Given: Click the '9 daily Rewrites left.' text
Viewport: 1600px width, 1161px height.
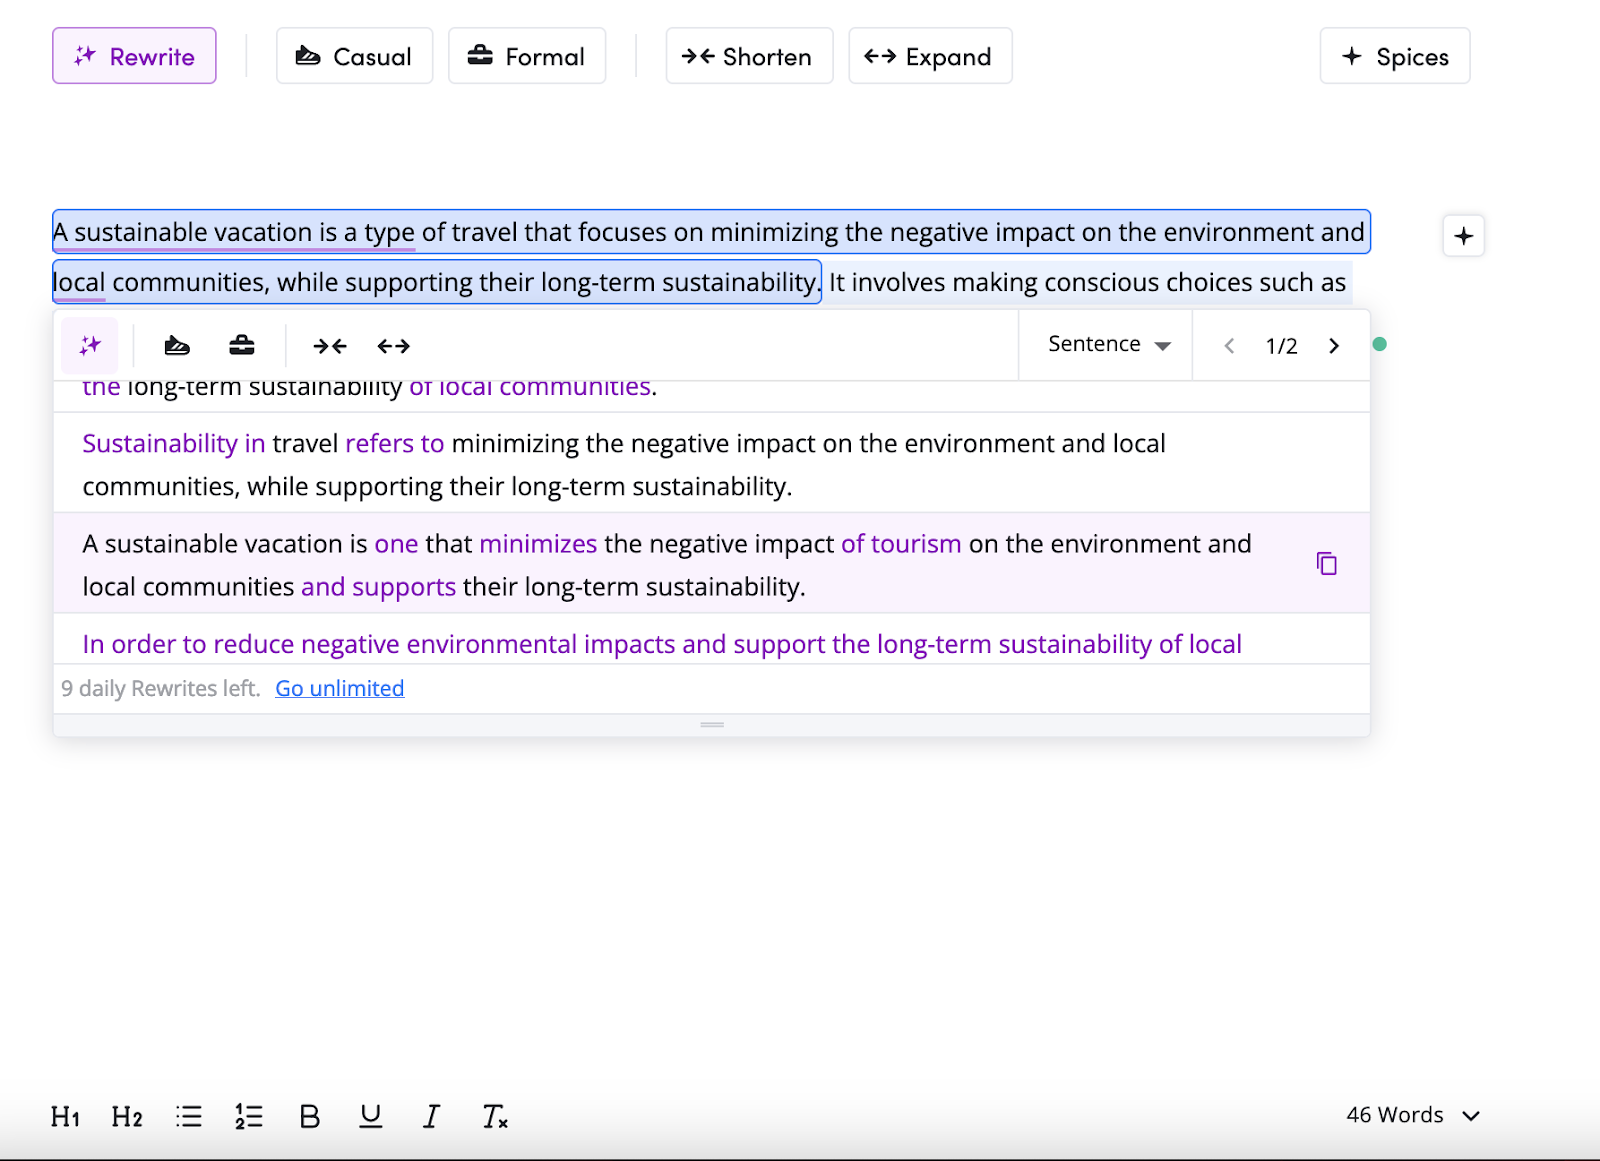Looking at the screenshot, I should 161,688.
